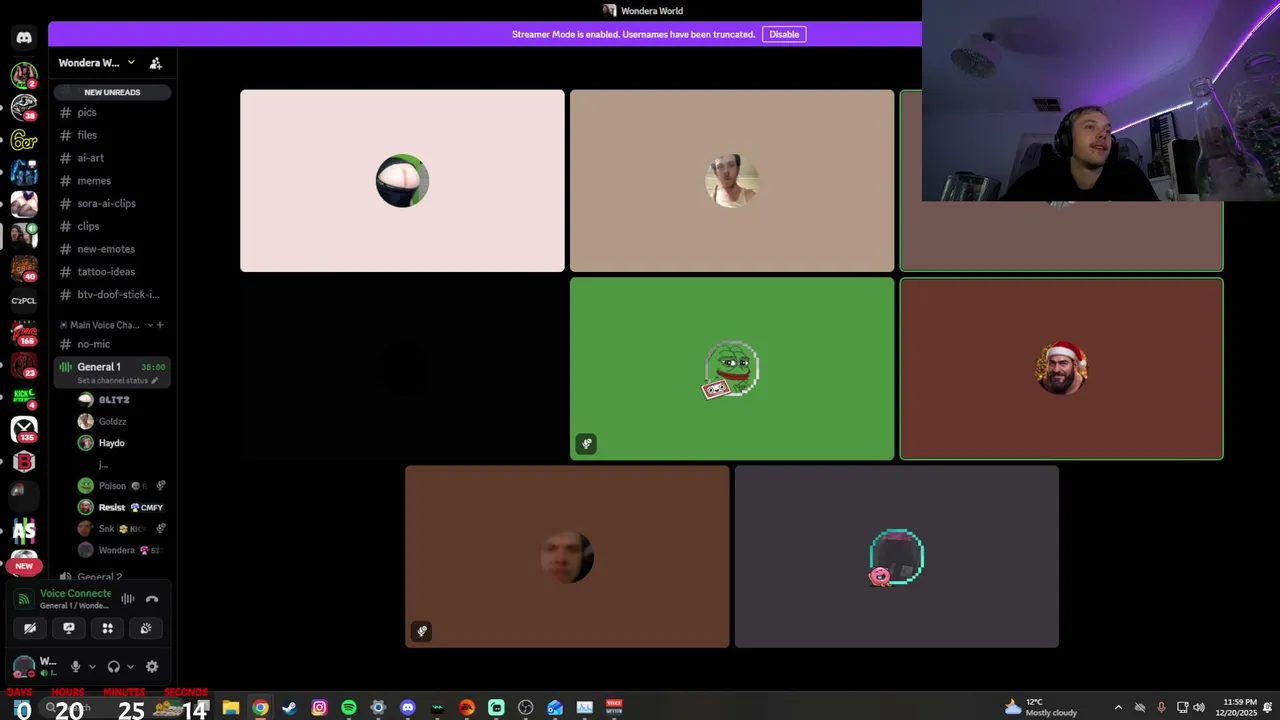The height and width of the screenshot is (720, 1280).
Task: Open volume control in system tray
Action: pyautogui.click(x=1199, y=708)
